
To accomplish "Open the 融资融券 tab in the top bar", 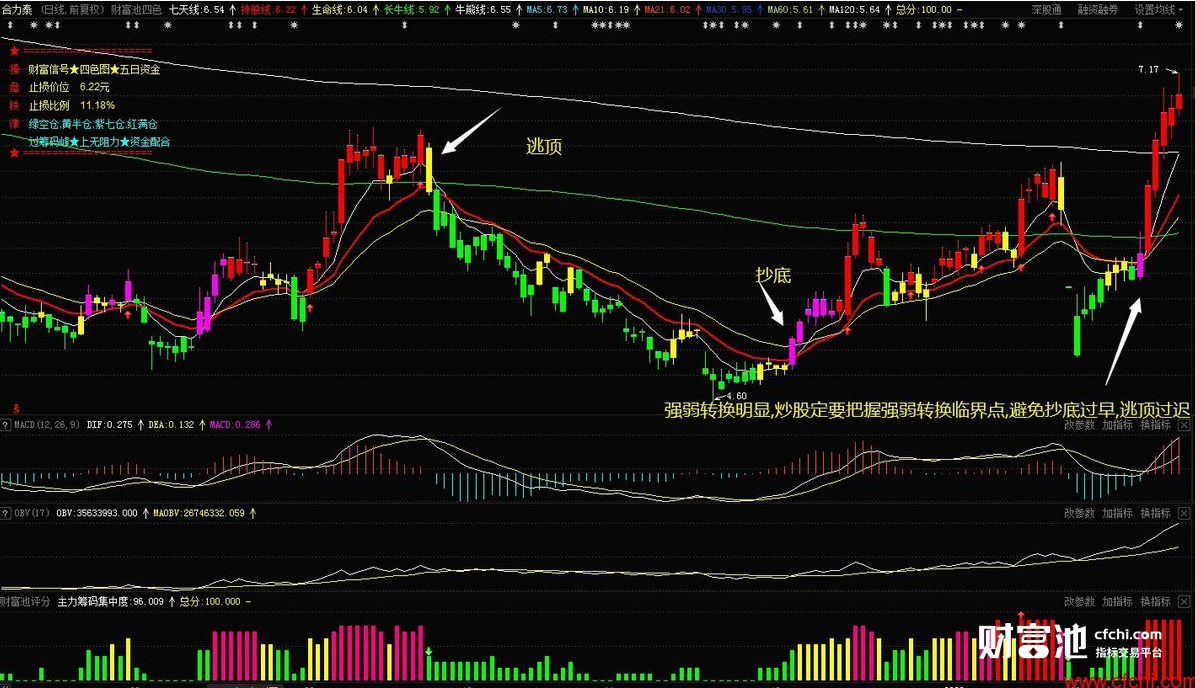I will (x=1097, y=10).
